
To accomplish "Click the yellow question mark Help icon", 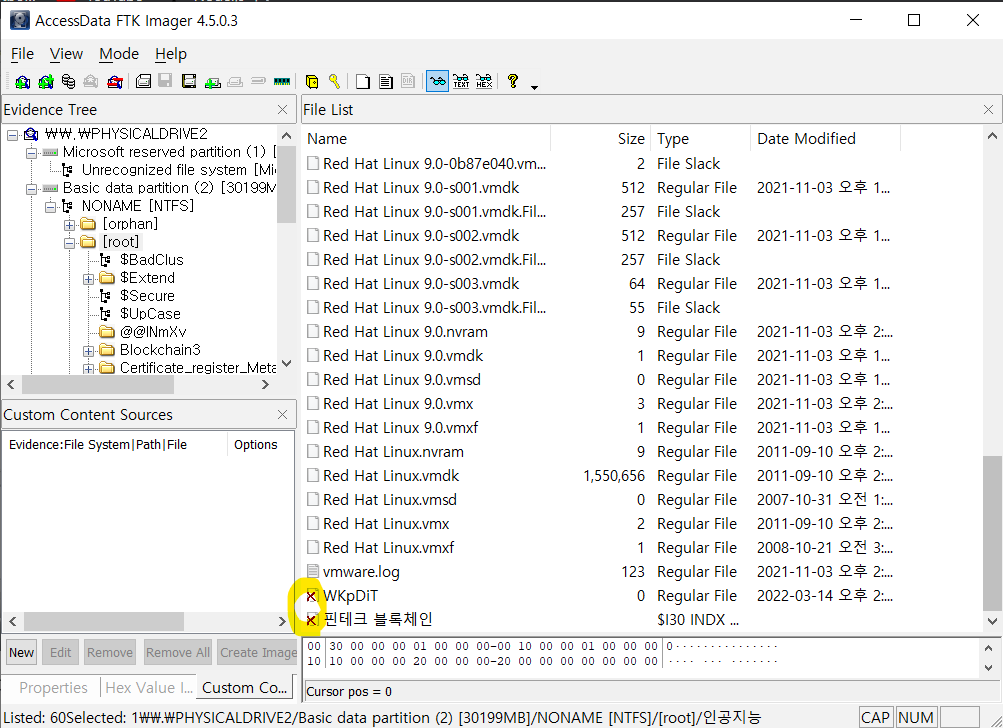I will (x=512, y=81).
